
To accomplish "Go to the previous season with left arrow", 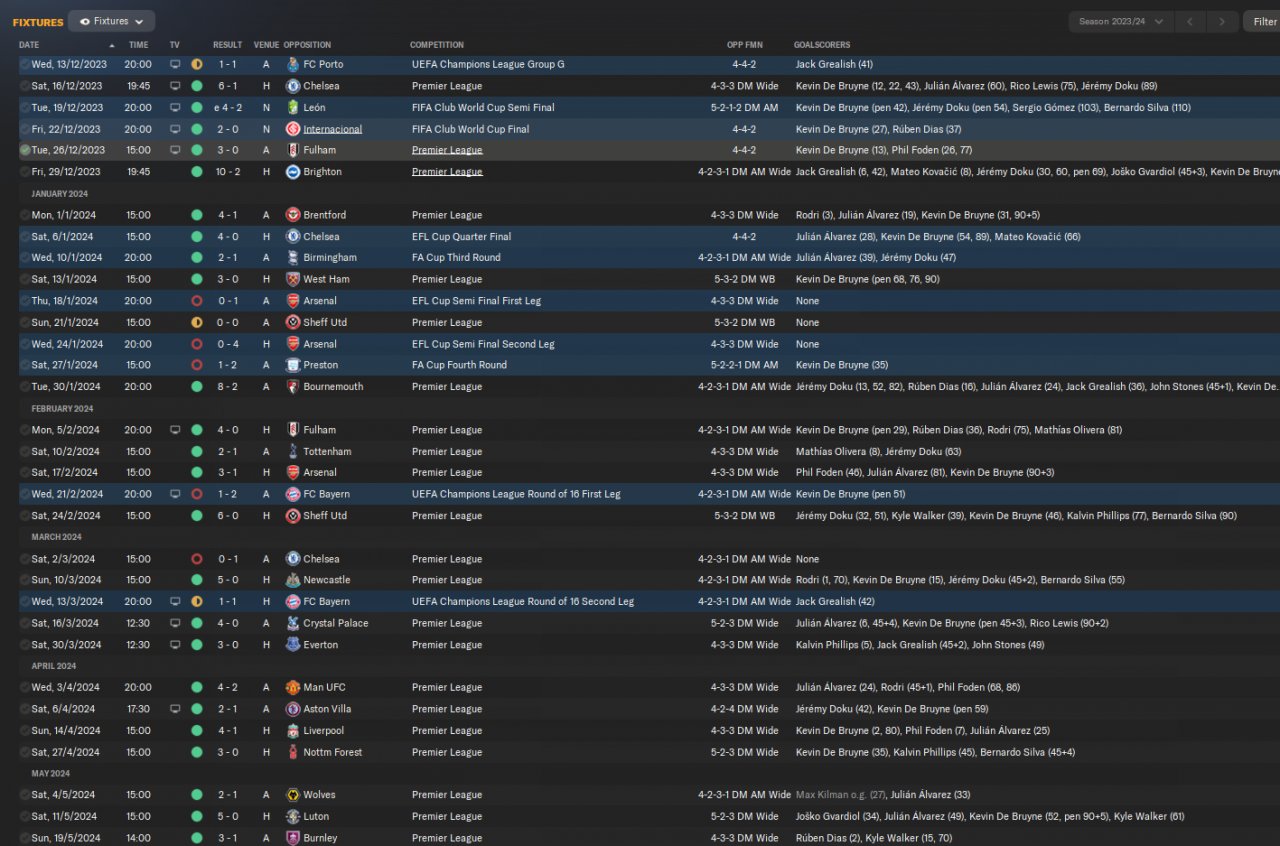I will (x=1190, y=21).
